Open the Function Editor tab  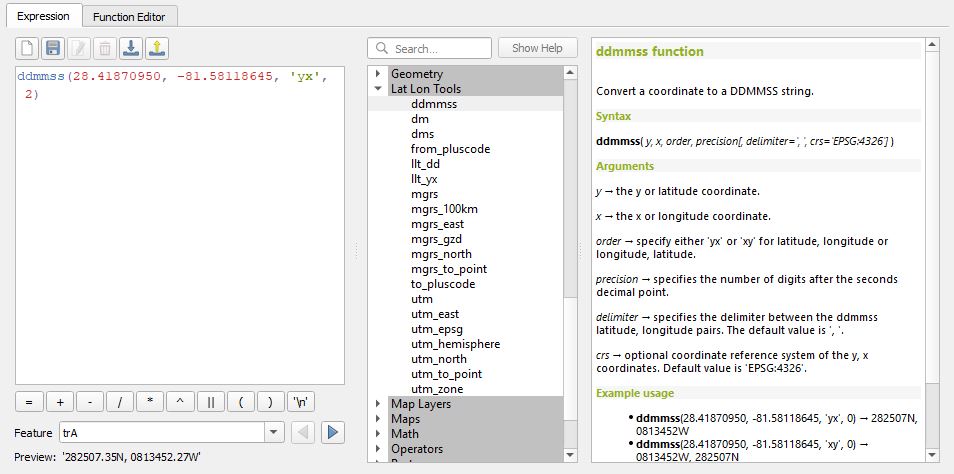(129, 17)
